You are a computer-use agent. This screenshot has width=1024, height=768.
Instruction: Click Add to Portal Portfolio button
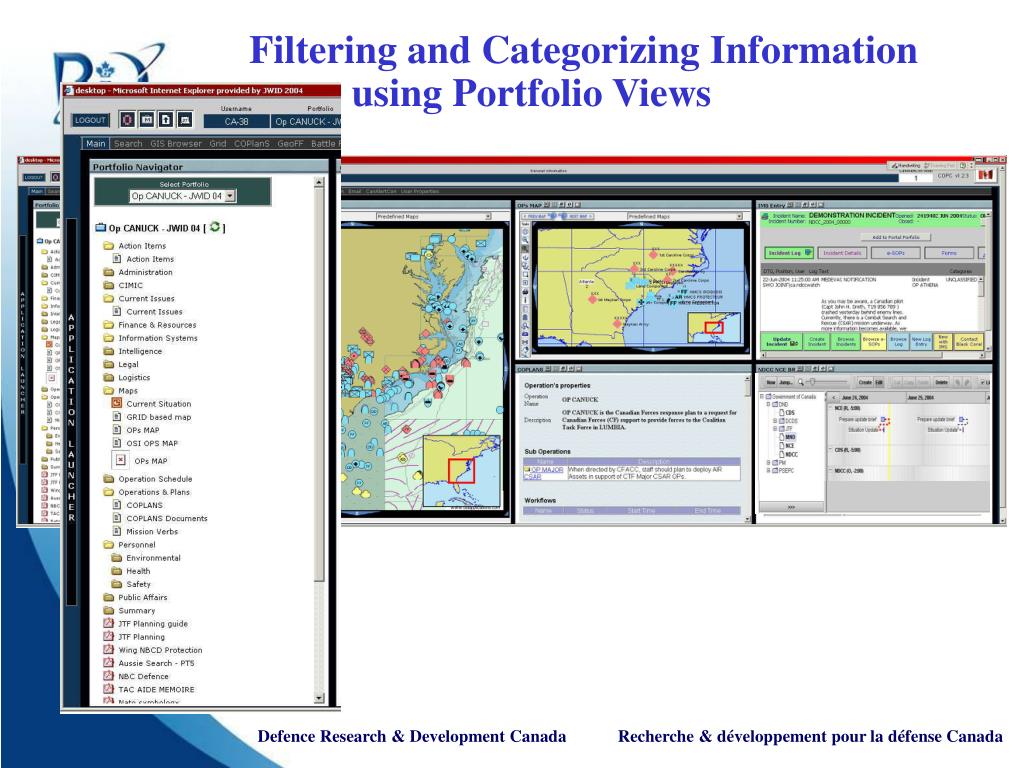click(895, 237)
